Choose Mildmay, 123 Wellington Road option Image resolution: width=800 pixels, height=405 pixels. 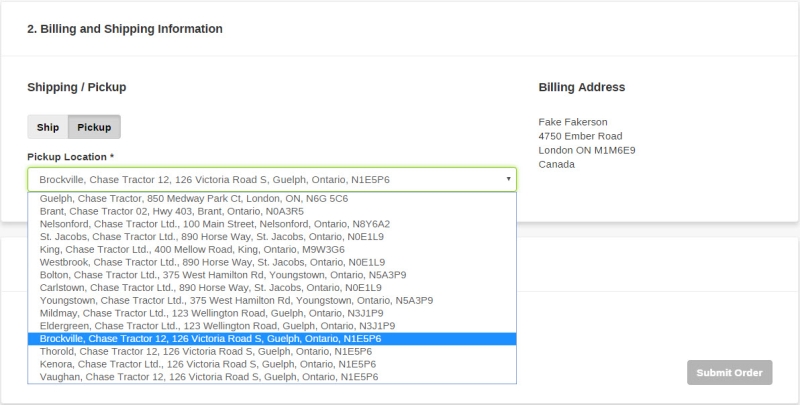[x=272, y=313]
